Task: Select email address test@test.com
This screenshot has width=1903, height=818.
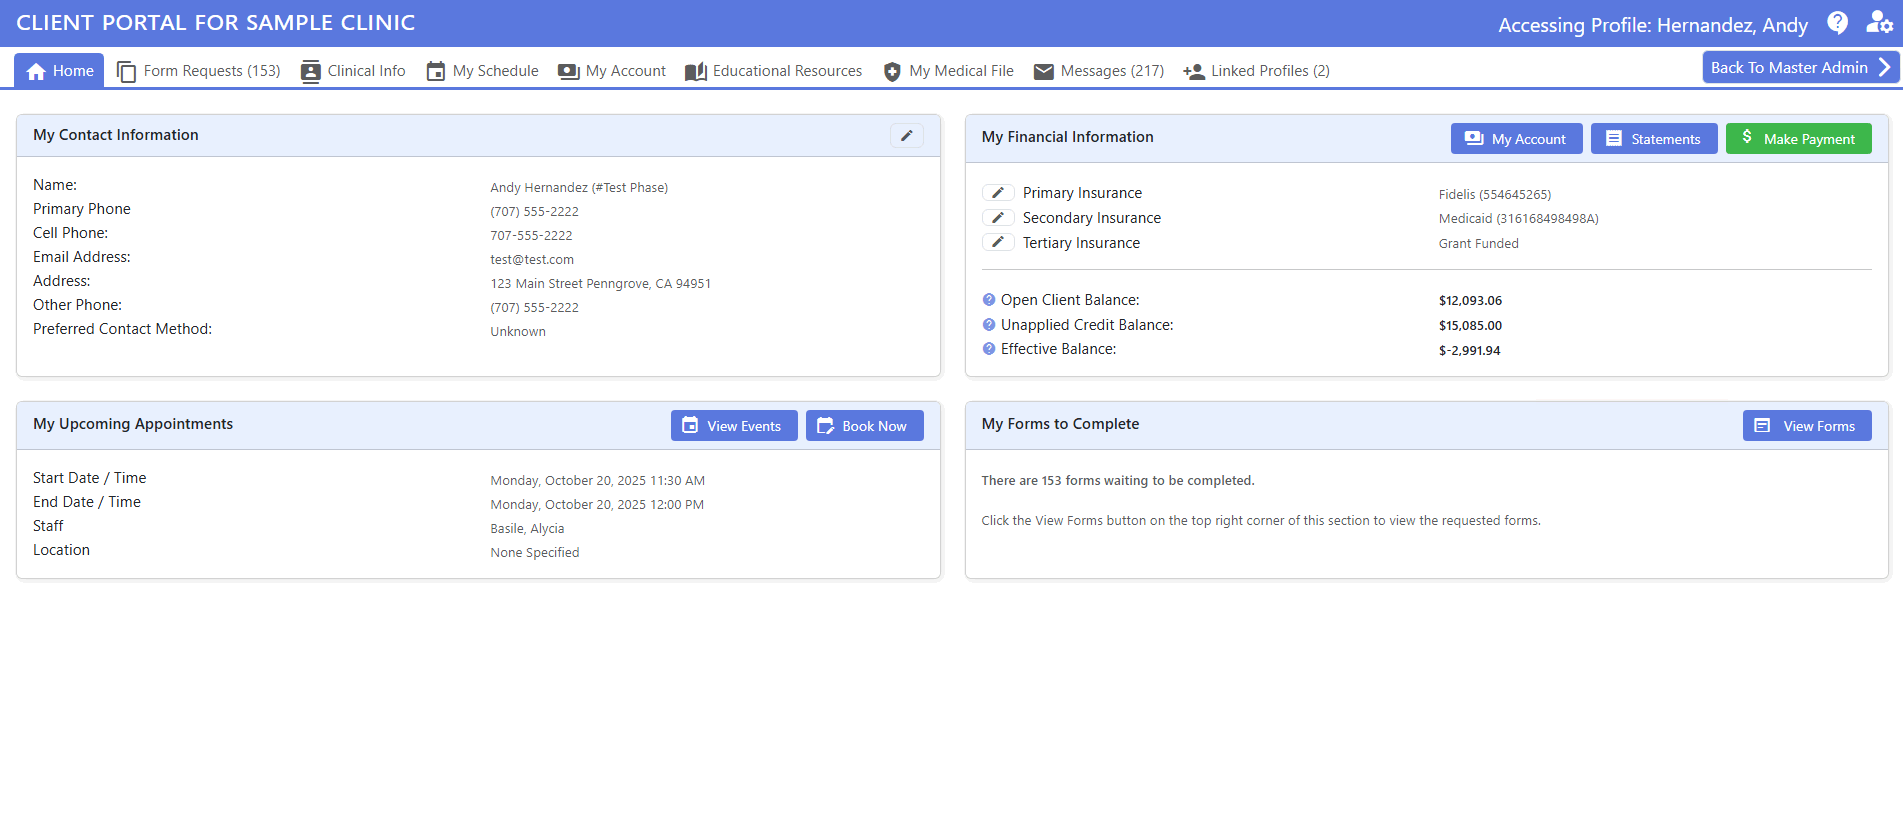Action: (x=532, y=260)
